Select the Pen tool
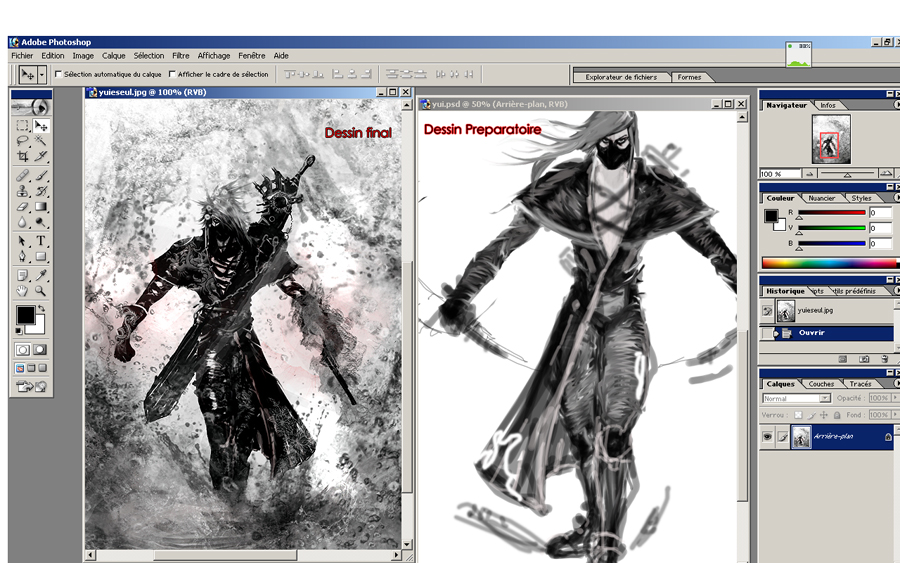 point(22,257)
